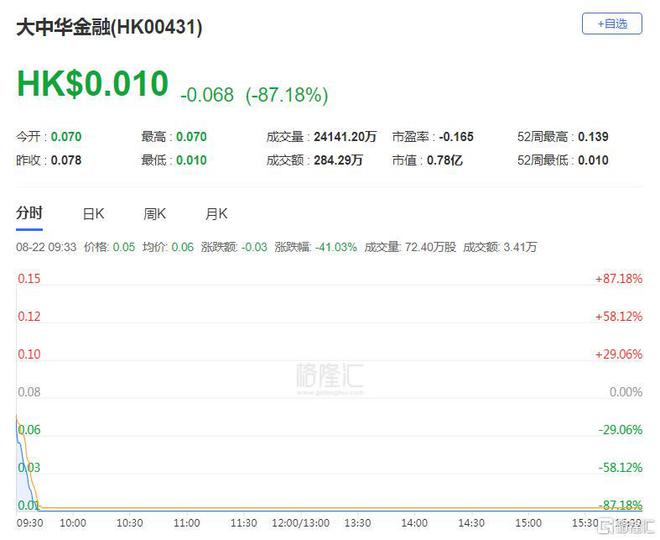The height and width of the screenshot is (540, 660).
Task: Click the 市盈率 value -0.165
Action: click(456, 137)
